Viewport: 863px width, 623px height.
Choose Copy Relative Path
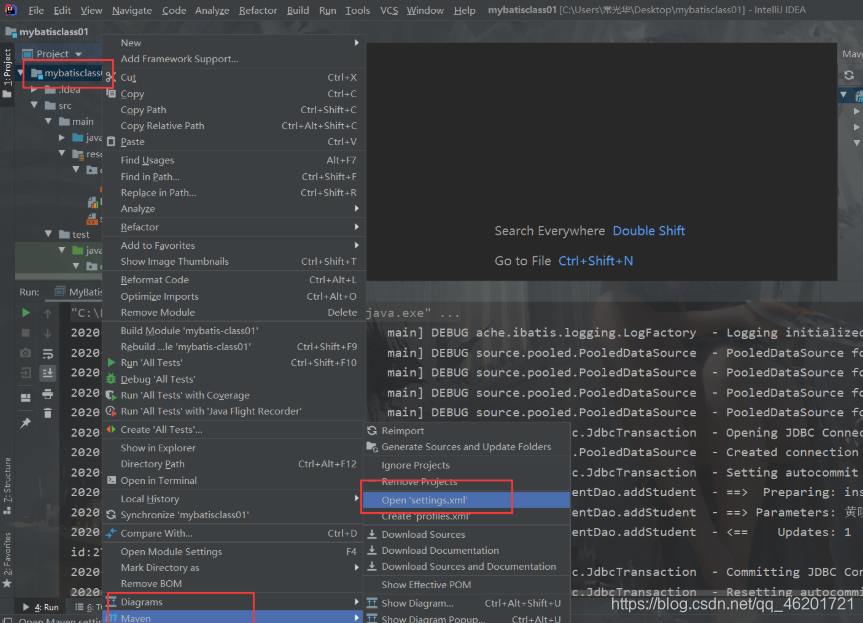[234, 126]
